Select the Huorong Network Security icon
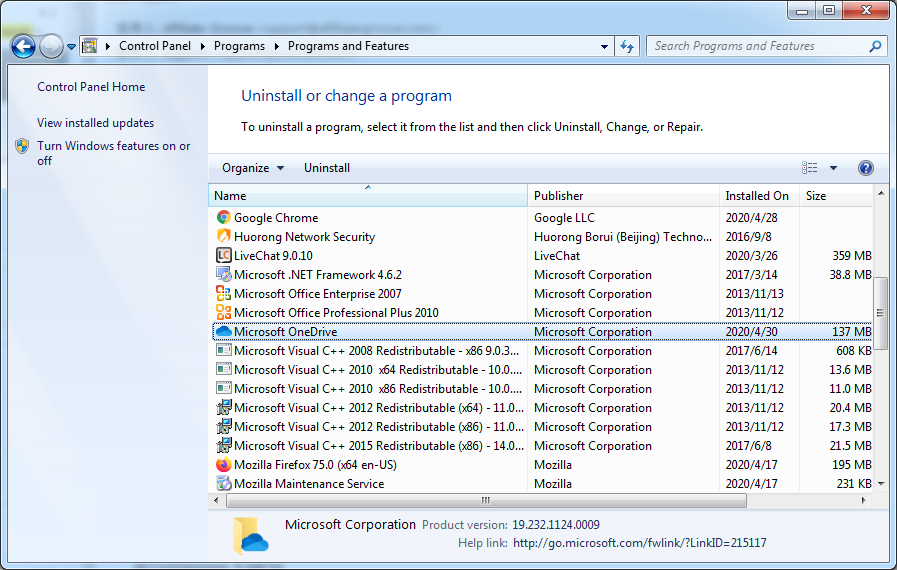 [224, 236]
